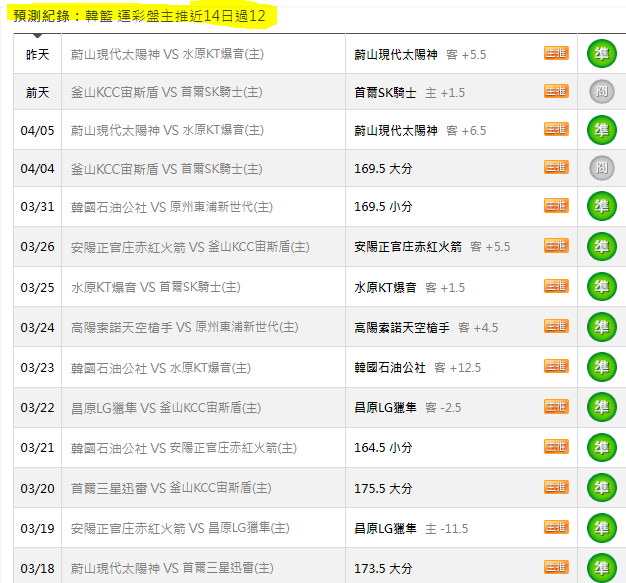
Task: Open matchup 韓國石油公社 VS 原州東浦新世代(主)
Action: (x=172, y=207)
